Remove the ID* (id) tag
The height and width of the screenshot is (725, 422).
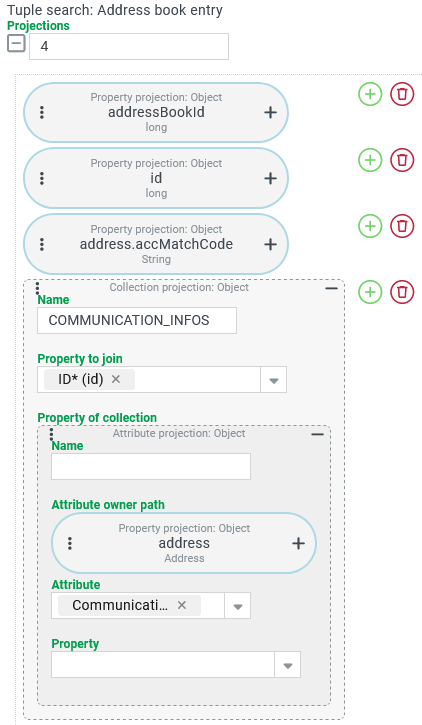pyautogui.click(x=116, y=379)
